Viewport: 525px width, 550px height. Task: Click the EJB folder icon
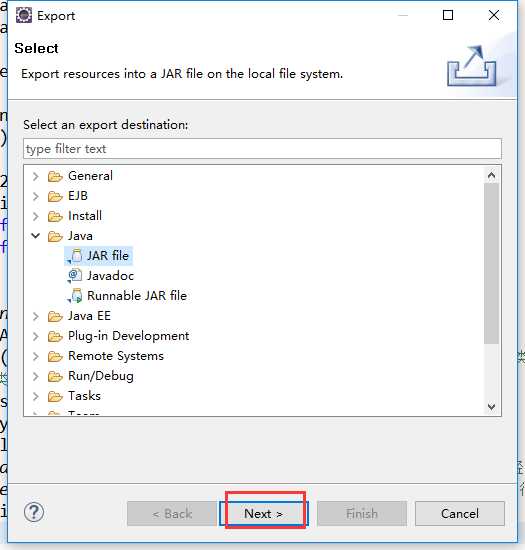pos(55,196)
